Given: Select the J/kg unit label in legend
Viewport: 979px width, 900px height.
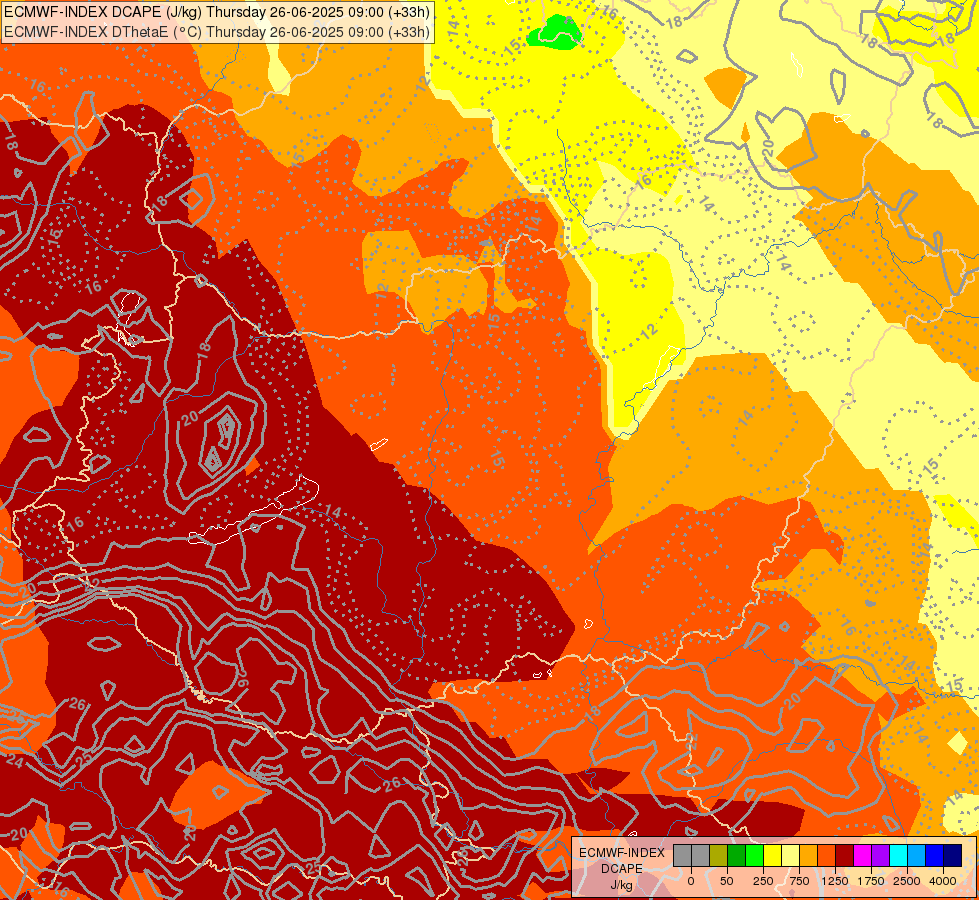Looking at the screenshot, I should click(622, 885).
